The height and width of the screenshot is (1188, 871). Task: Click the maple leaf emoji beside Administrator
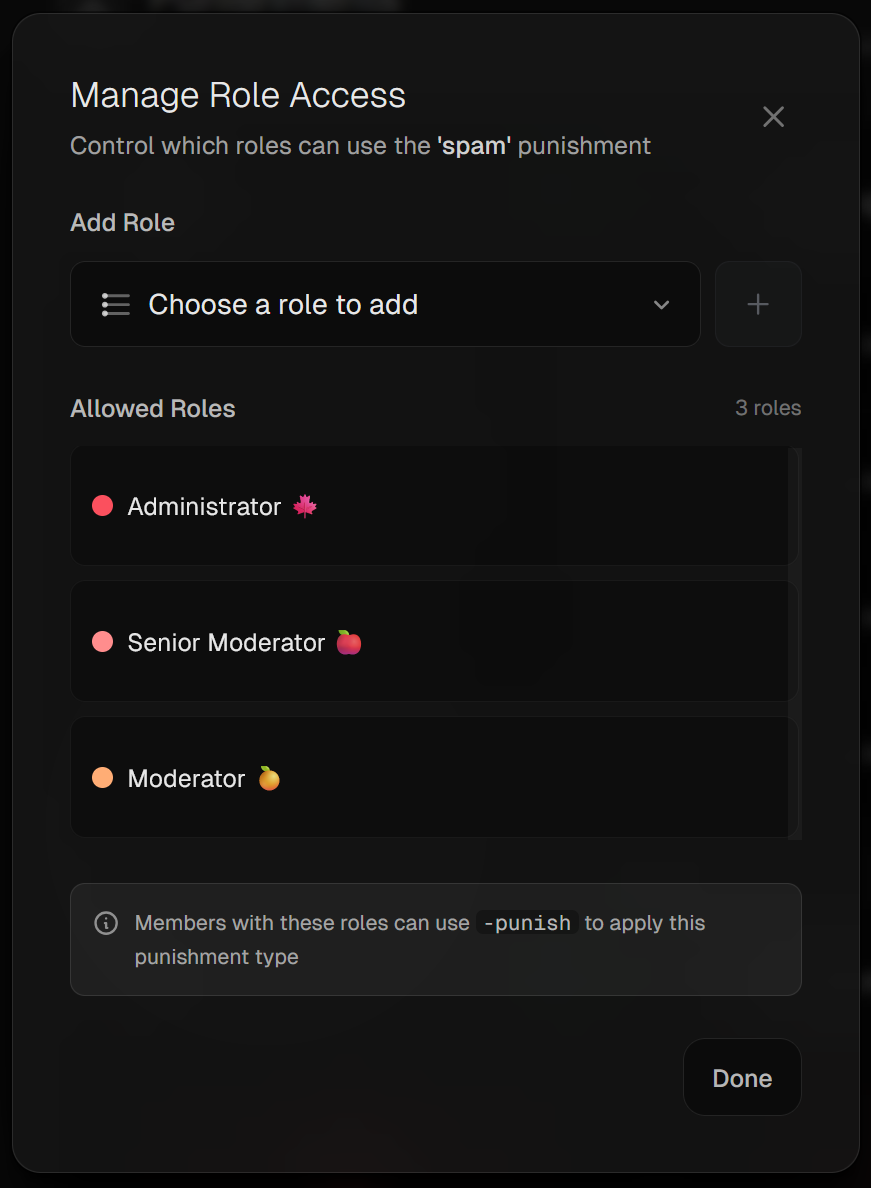click(305, 507)
